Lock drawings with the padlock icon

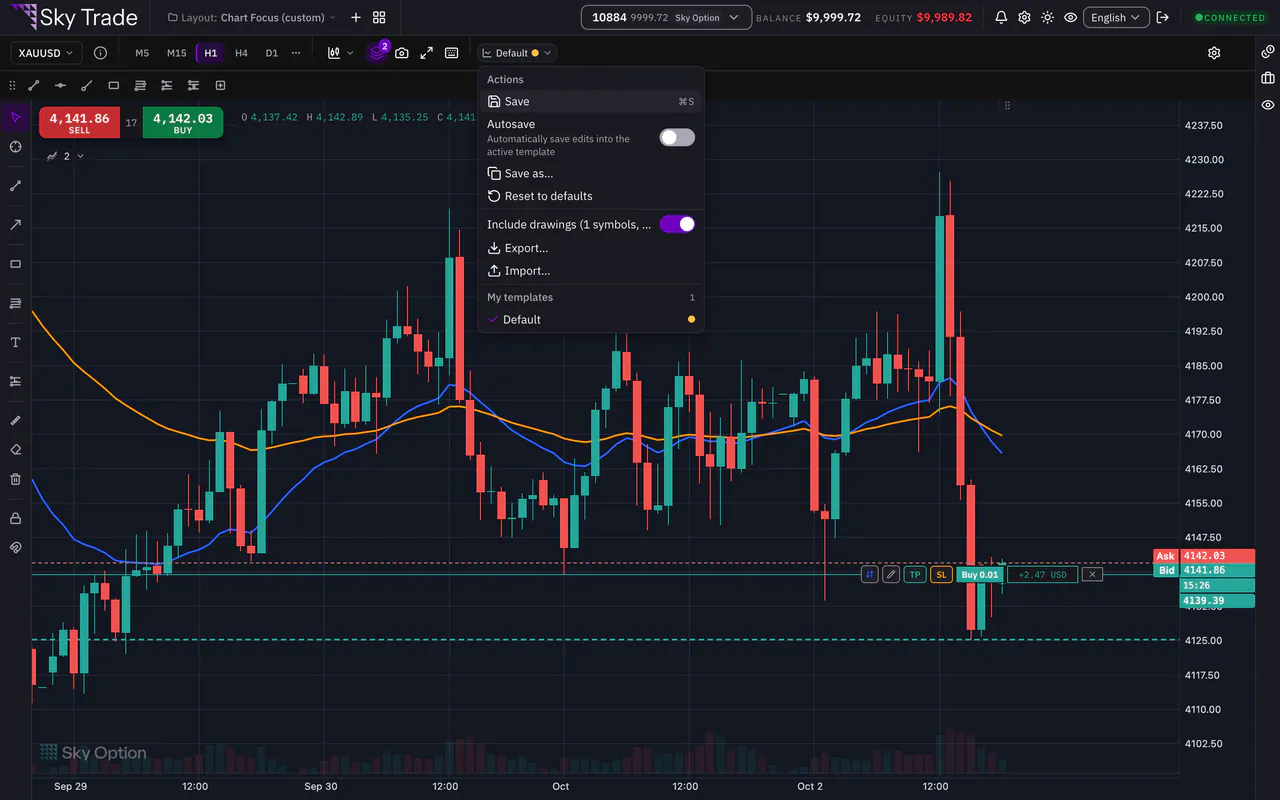point(15,518)
